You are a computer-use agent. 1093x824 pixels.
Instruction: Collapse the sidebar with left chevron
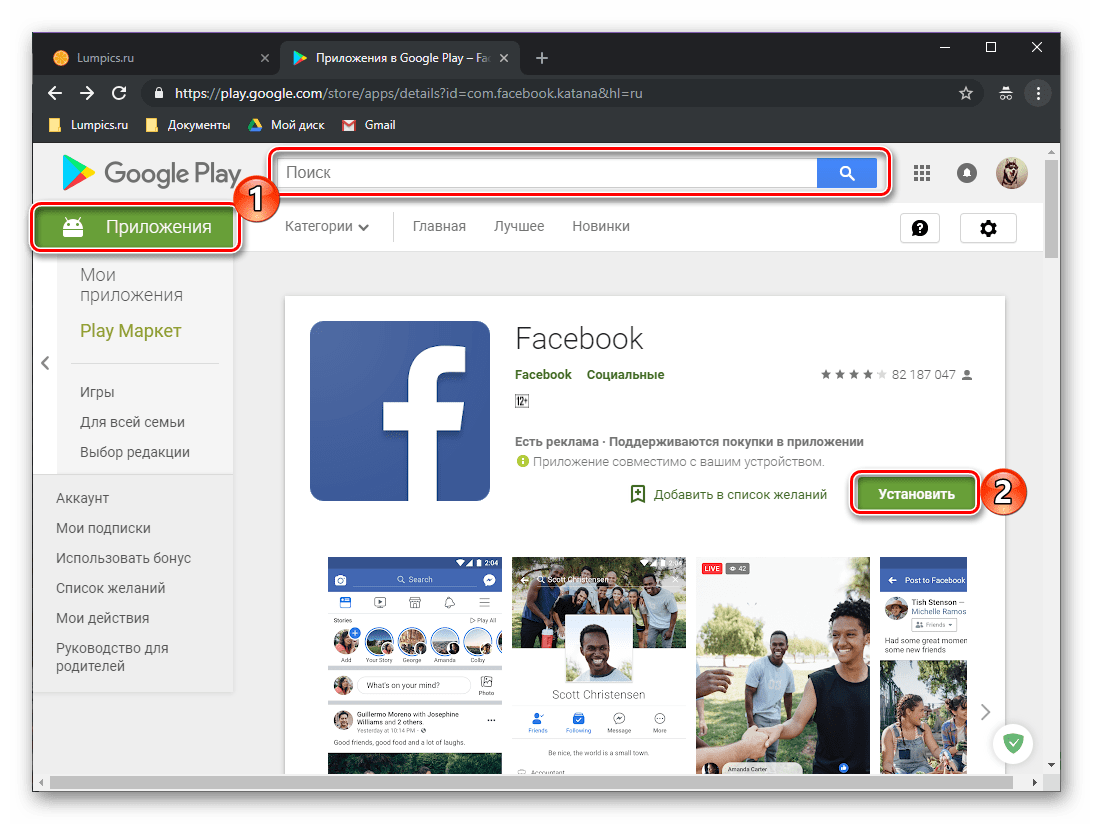pyautogui.click(x=45, y=363)
